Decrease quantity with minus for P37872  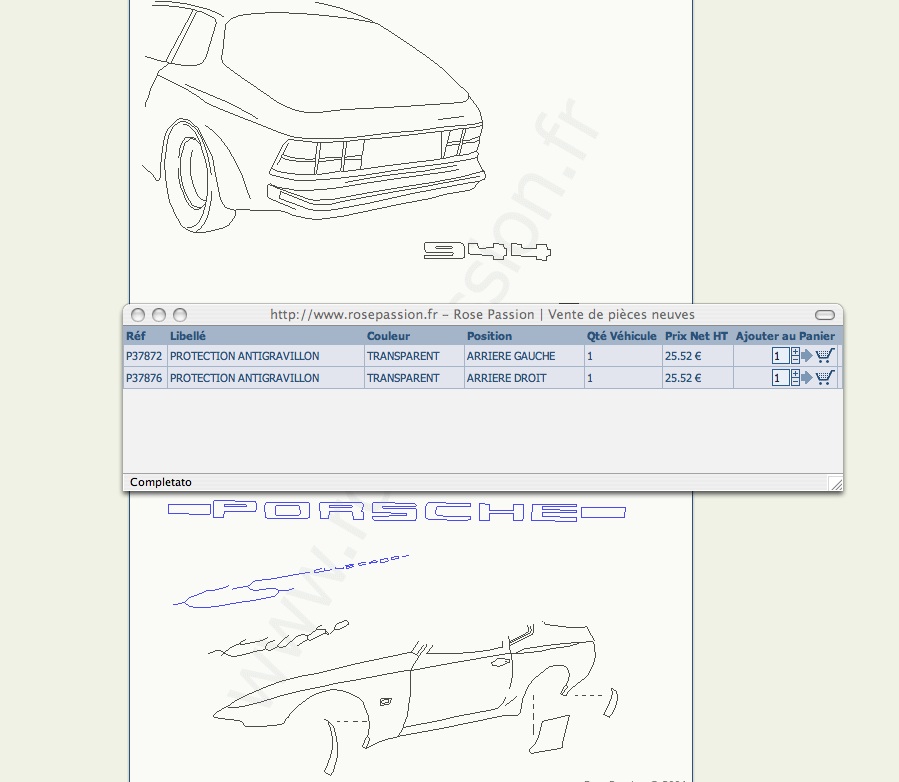pos(796,360)
